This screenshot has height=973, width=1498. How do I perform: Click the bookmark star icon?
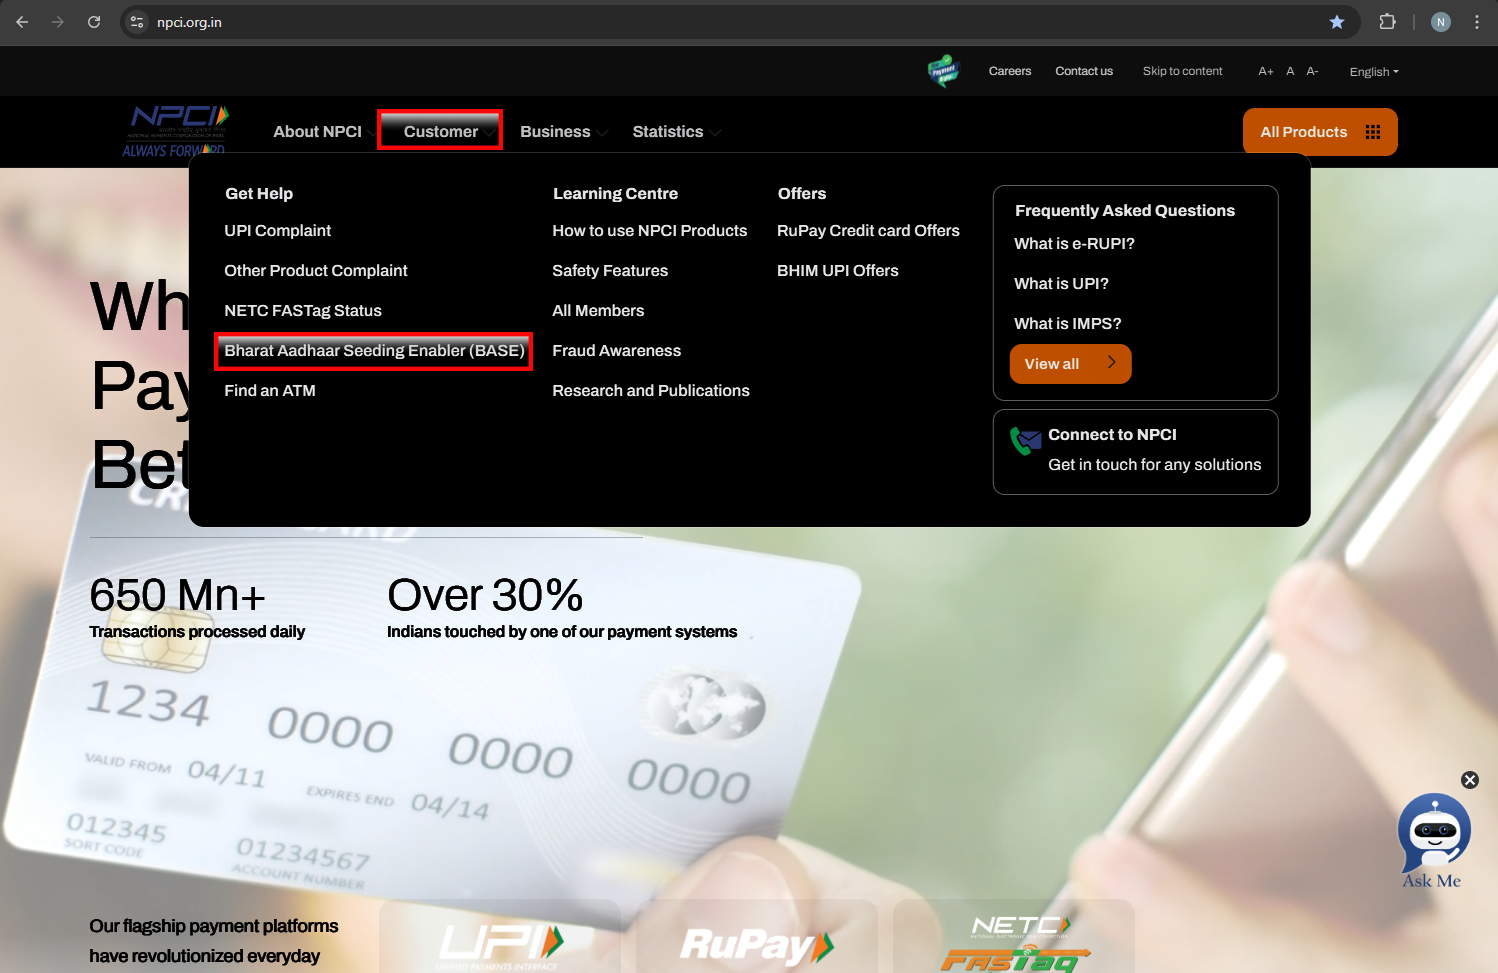(1337, 22)
